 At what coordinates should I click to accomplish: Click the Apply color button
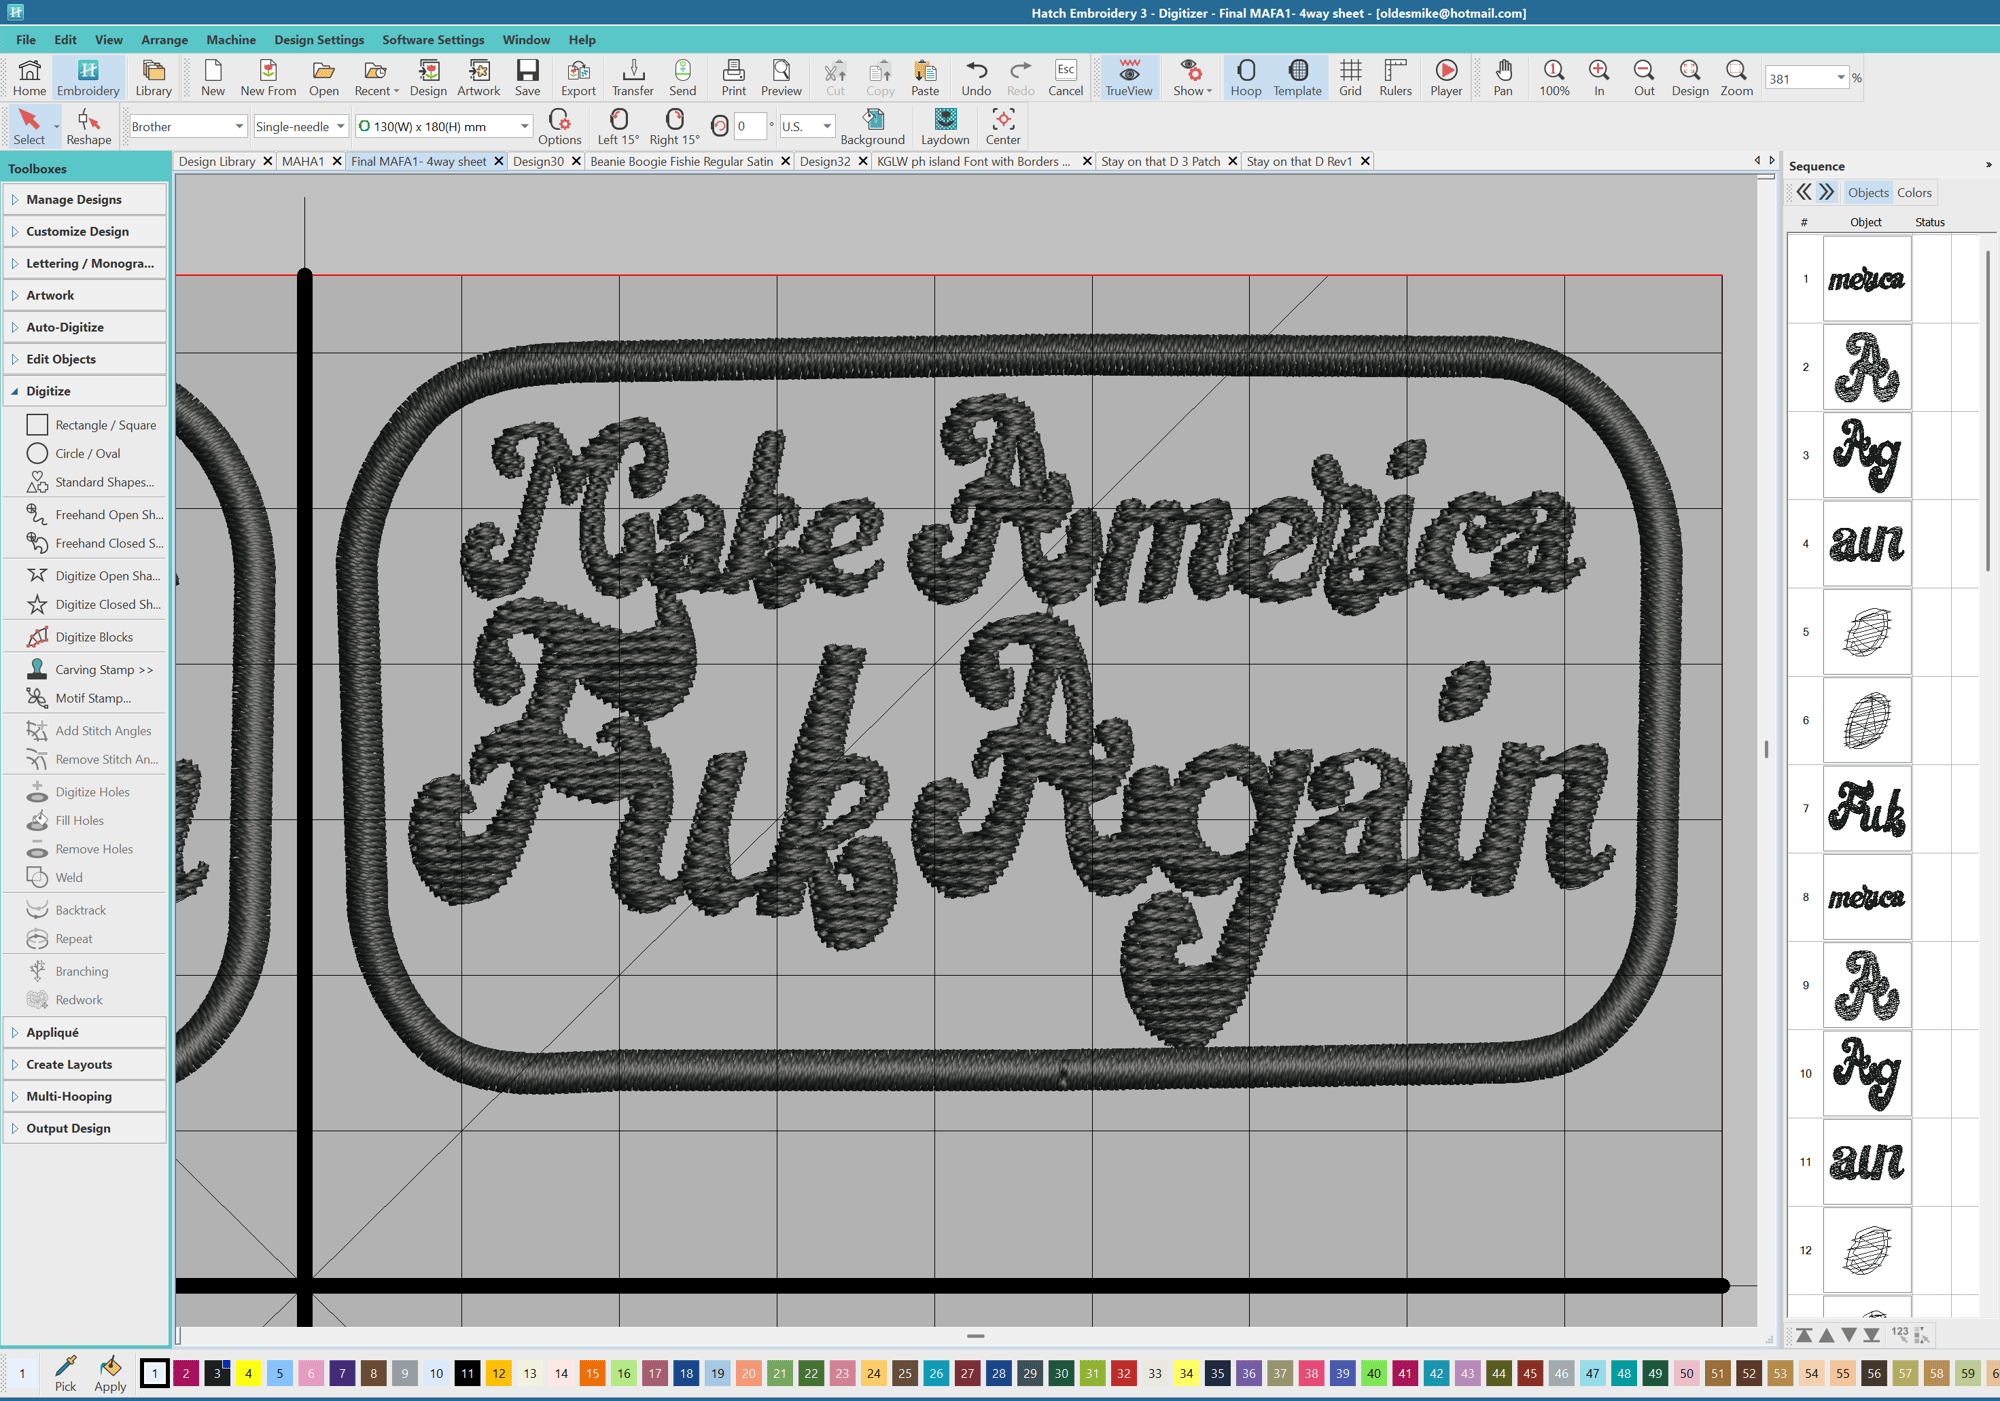[x=110, y=1373]
